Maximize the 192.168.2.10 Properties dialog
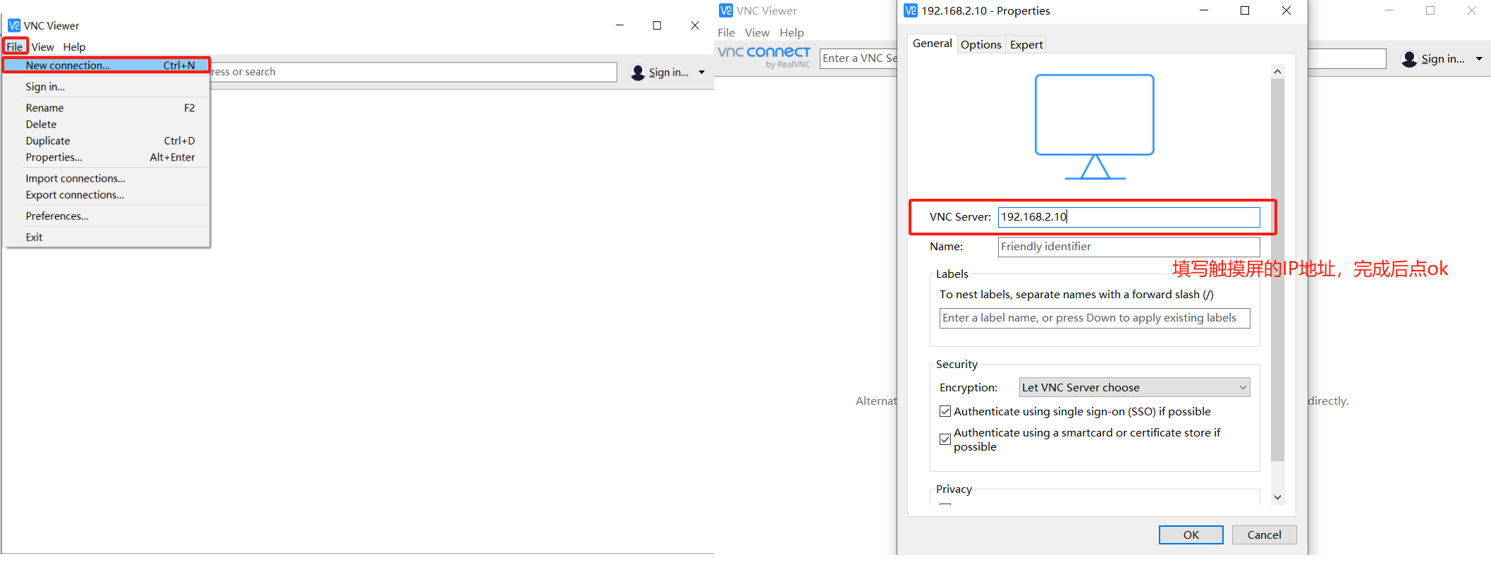Viewport: 1491px width, 562px height. click(1245, 11)
